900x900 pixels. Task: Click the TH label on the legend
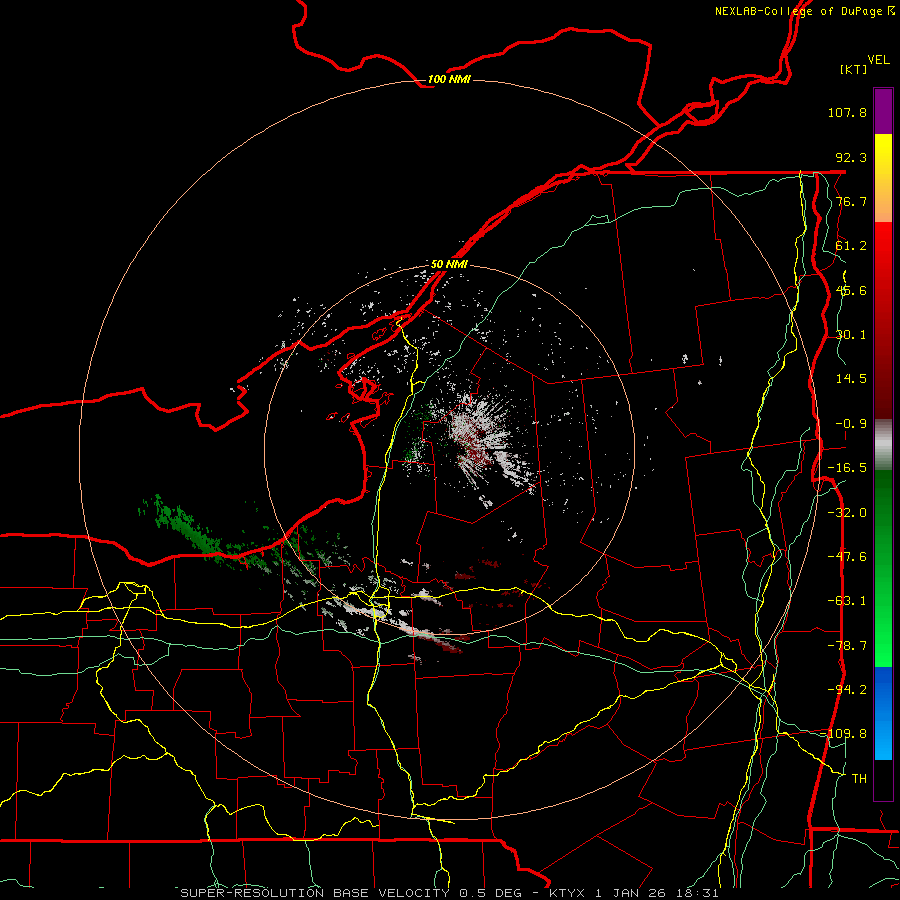point(859,779)
